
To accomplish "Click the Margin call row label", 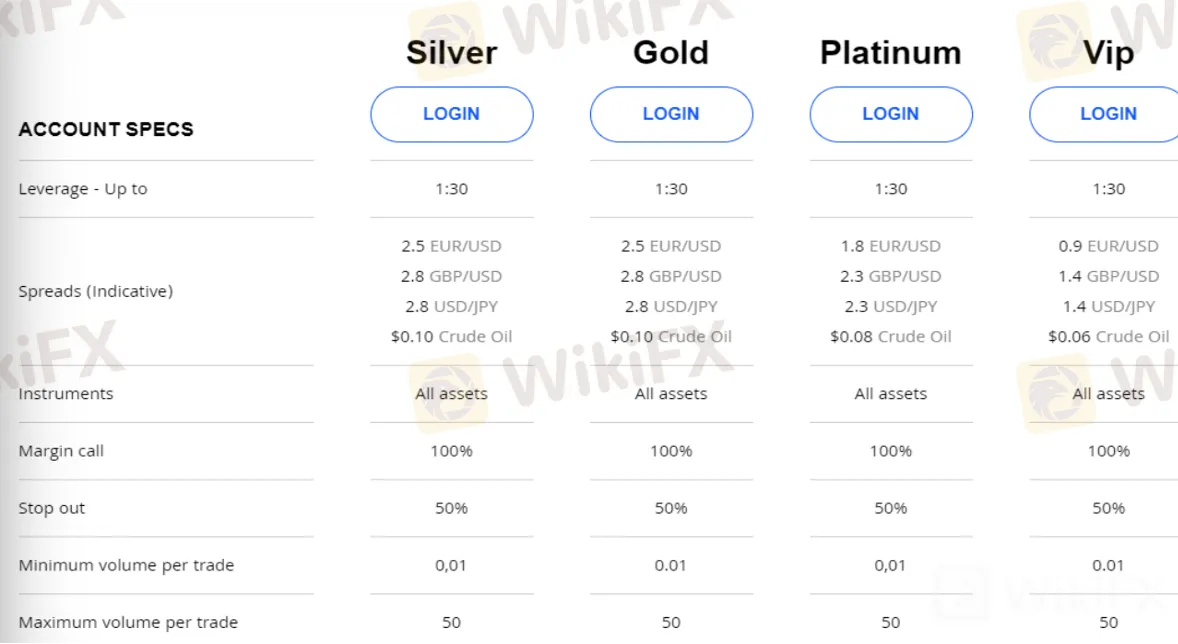I will pyautogui.click(x=61, y=451).
